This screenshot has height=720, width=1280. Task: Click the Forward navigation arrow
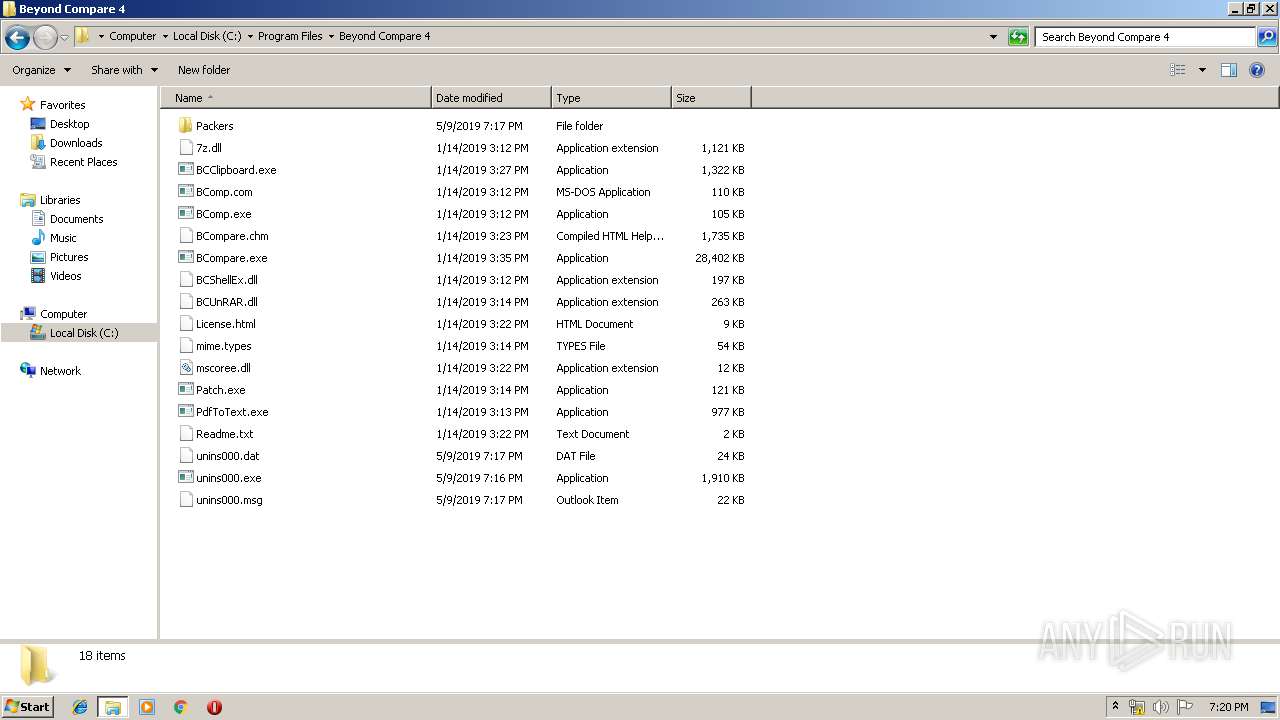point(45,38)
